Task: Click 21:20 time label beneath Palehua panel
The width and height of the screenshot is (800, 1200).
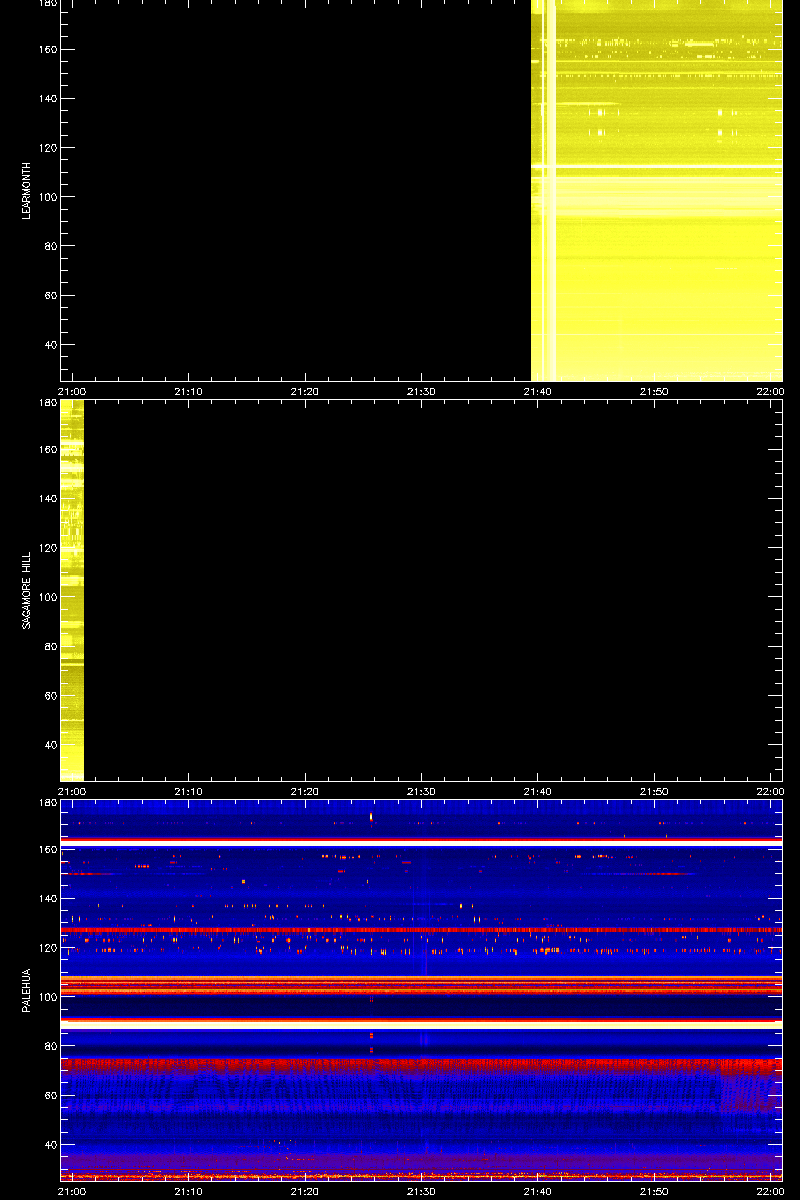Action: click(304, 1191)
